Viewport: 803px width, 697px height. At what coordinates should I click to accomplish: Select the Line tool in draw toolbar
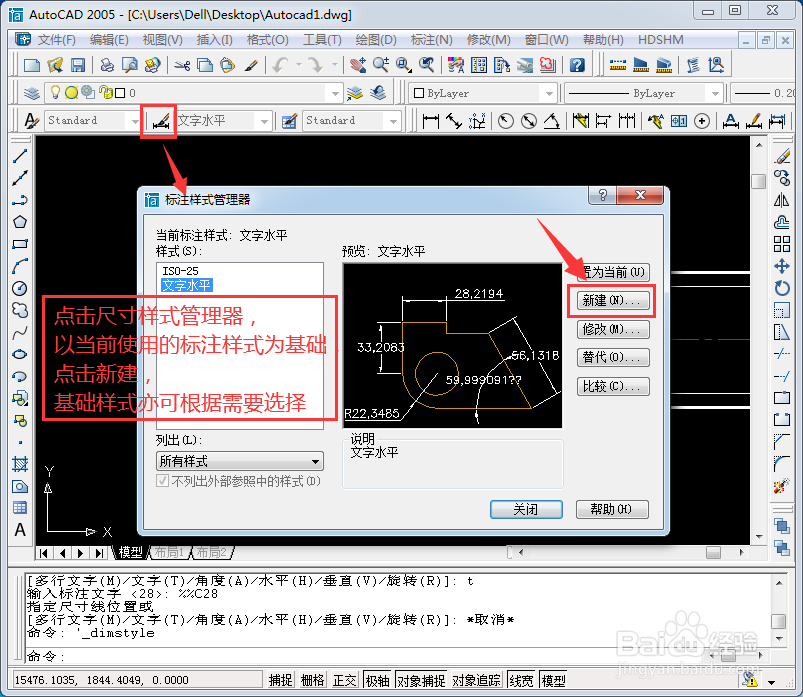(x=19, y=156)
